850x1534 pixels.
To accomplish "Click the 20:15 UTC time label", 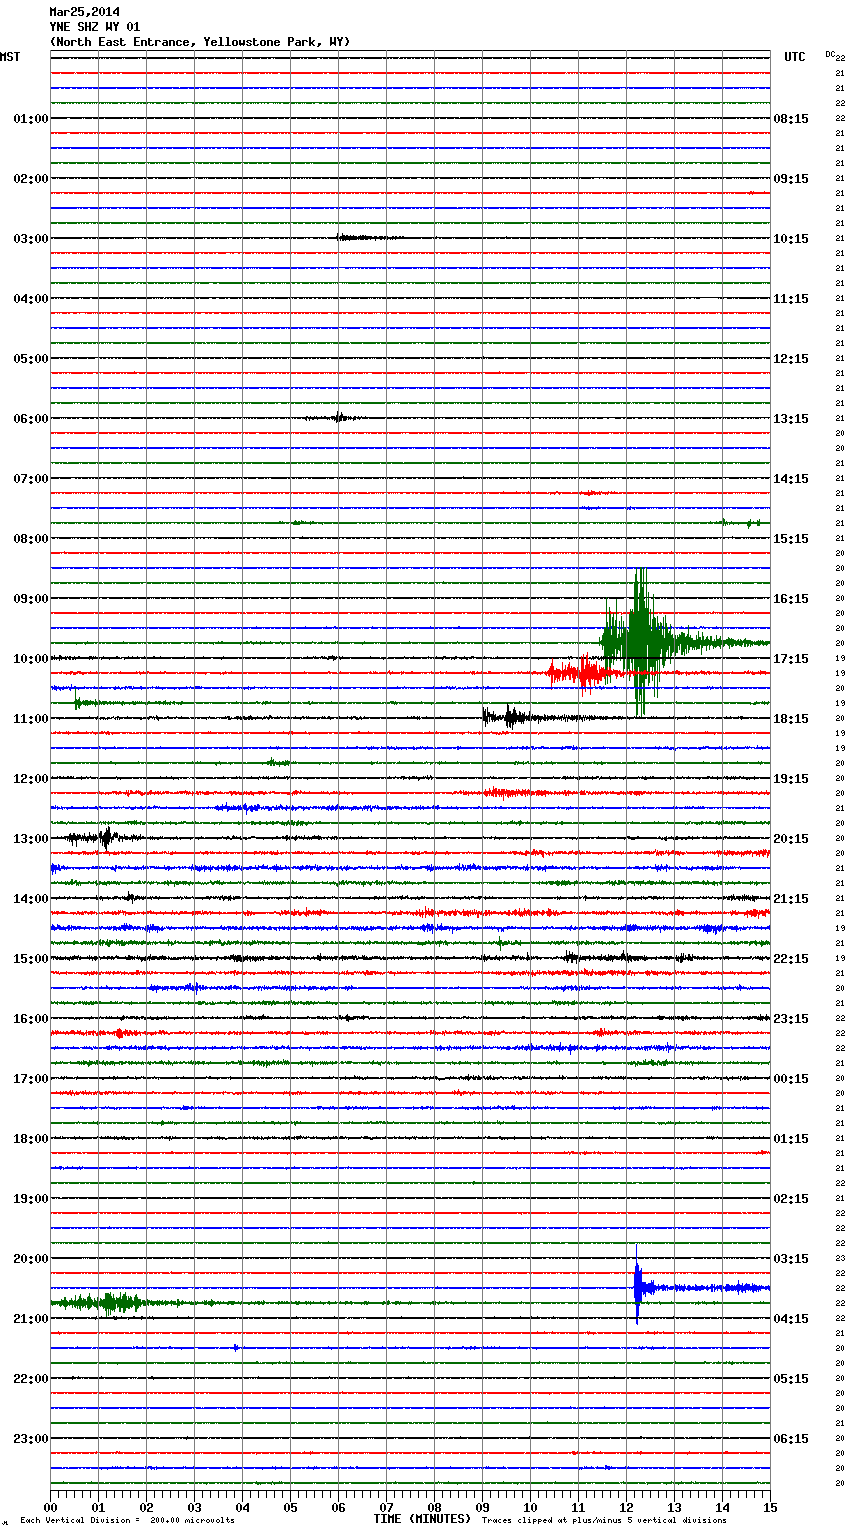I will coord(791,839).
